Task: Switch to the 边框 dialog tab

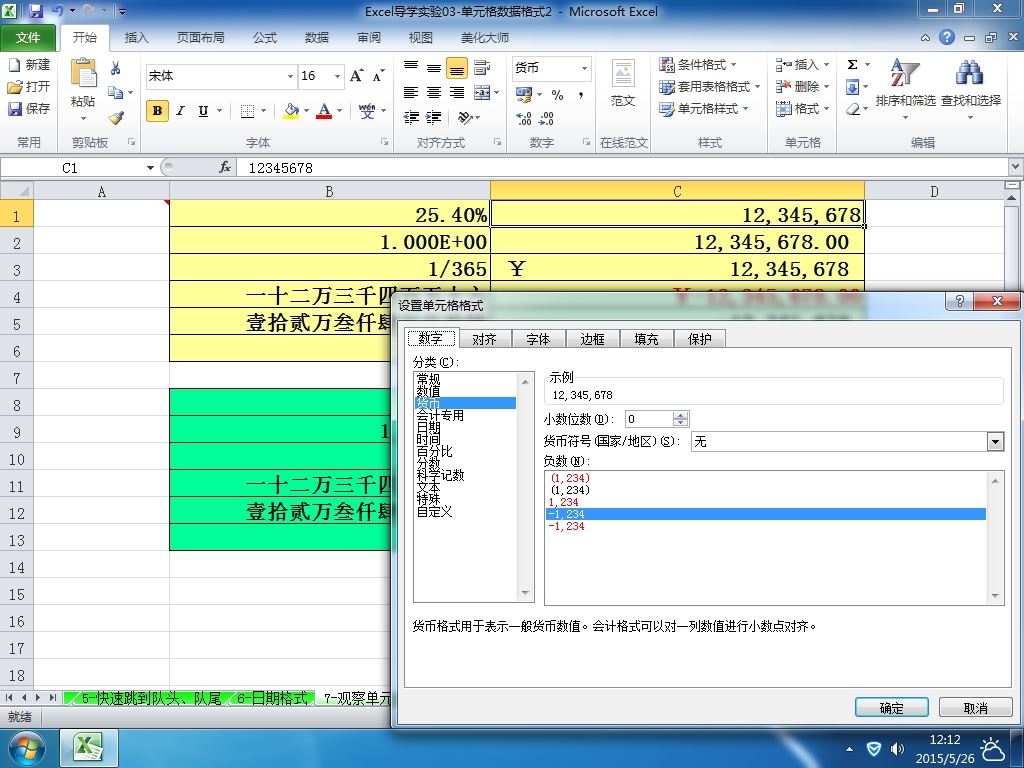Action: point(592,339)
